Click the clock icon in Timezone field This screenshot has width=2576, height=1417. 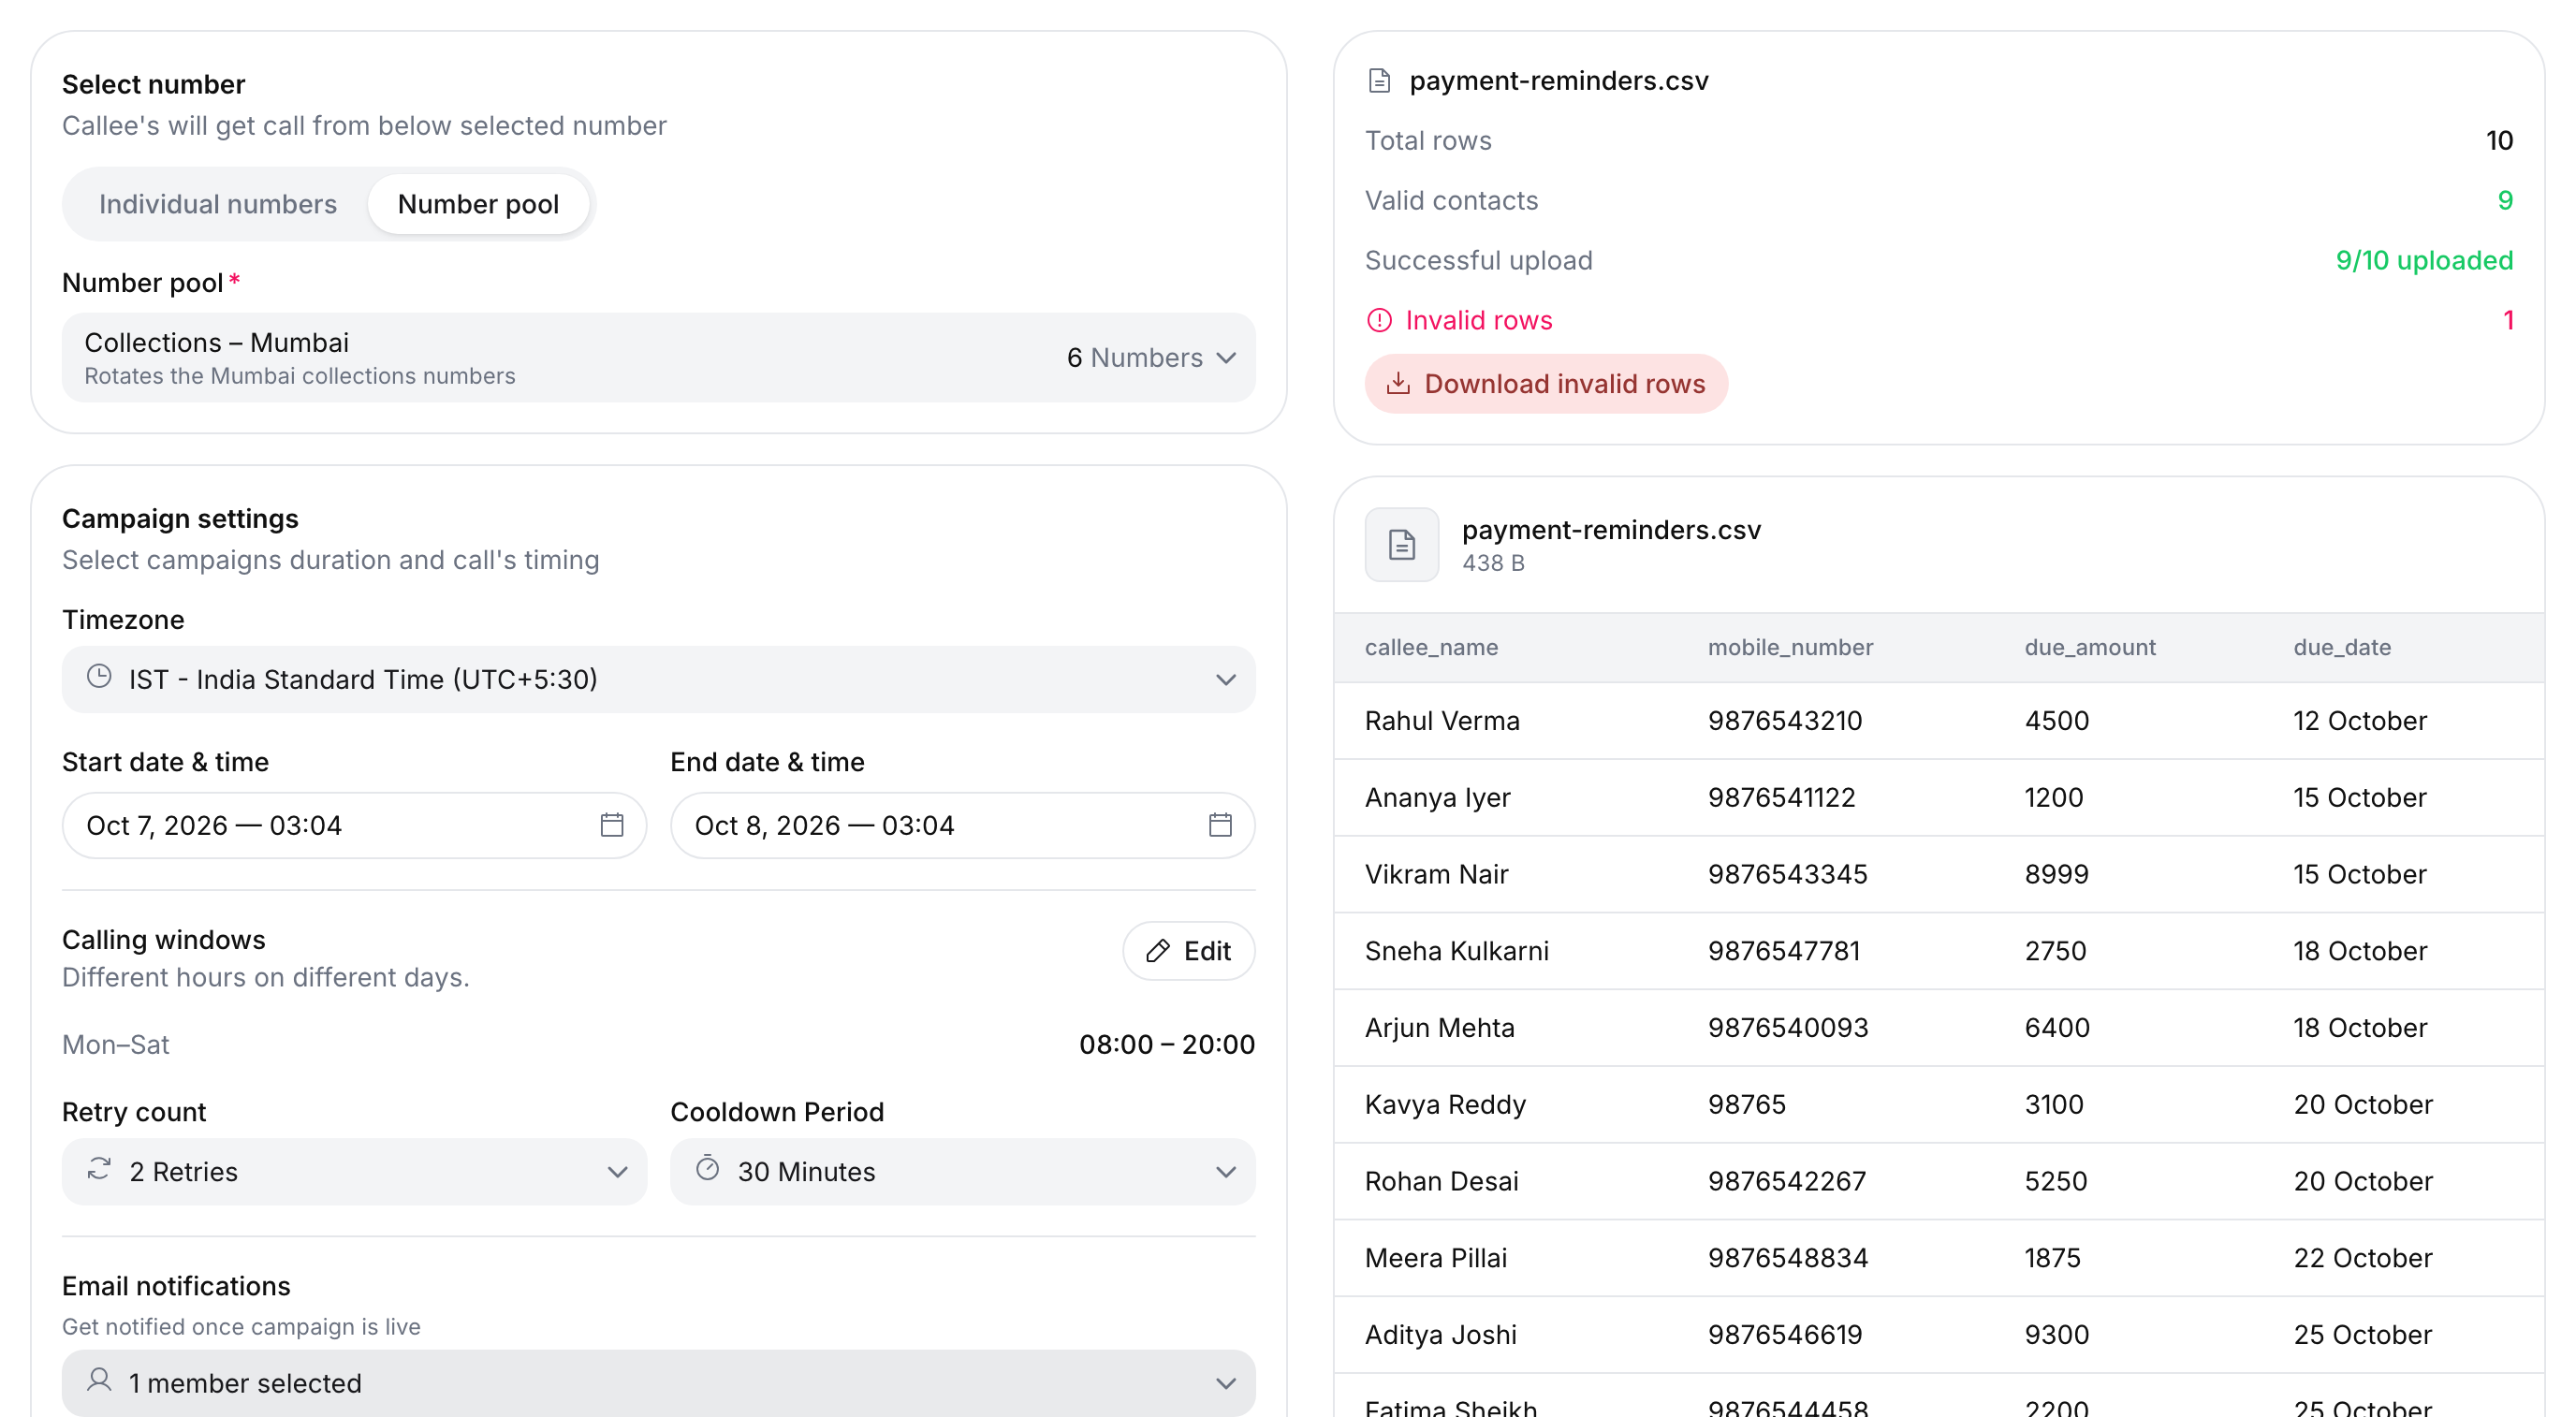pyautogui.click(x=99, y=677)
